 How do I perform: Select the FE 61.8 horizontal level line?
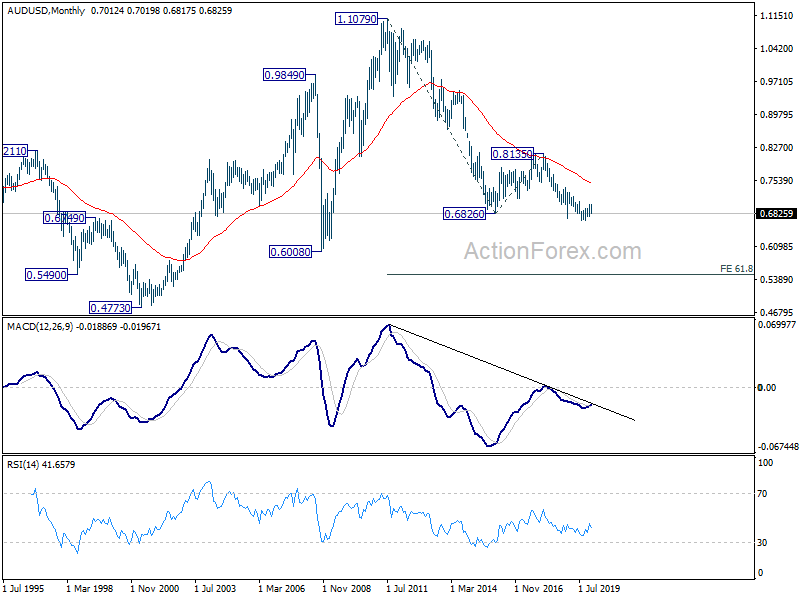[570, 274]
